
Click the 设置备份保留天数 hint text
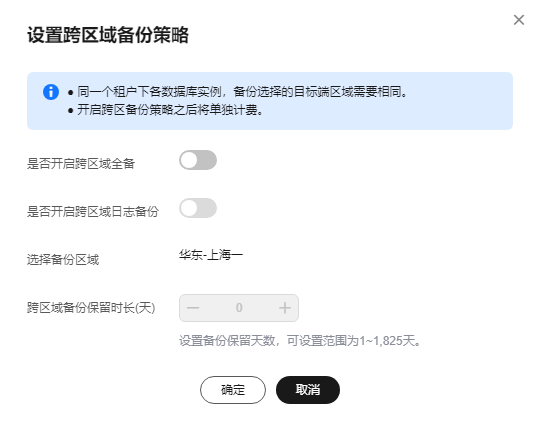[x=227, y=341]
